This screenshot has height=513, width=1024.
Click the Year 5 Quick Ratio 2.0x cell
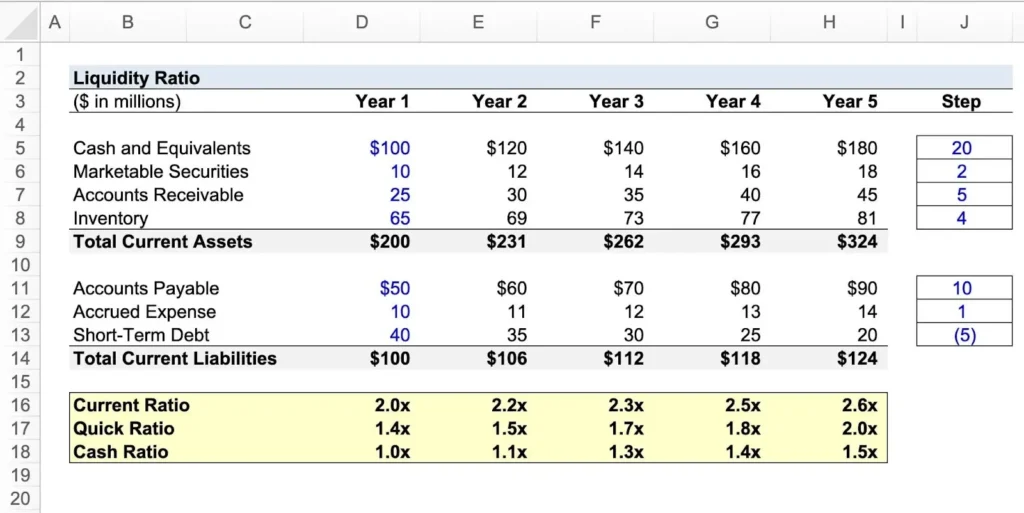(858, 429)
